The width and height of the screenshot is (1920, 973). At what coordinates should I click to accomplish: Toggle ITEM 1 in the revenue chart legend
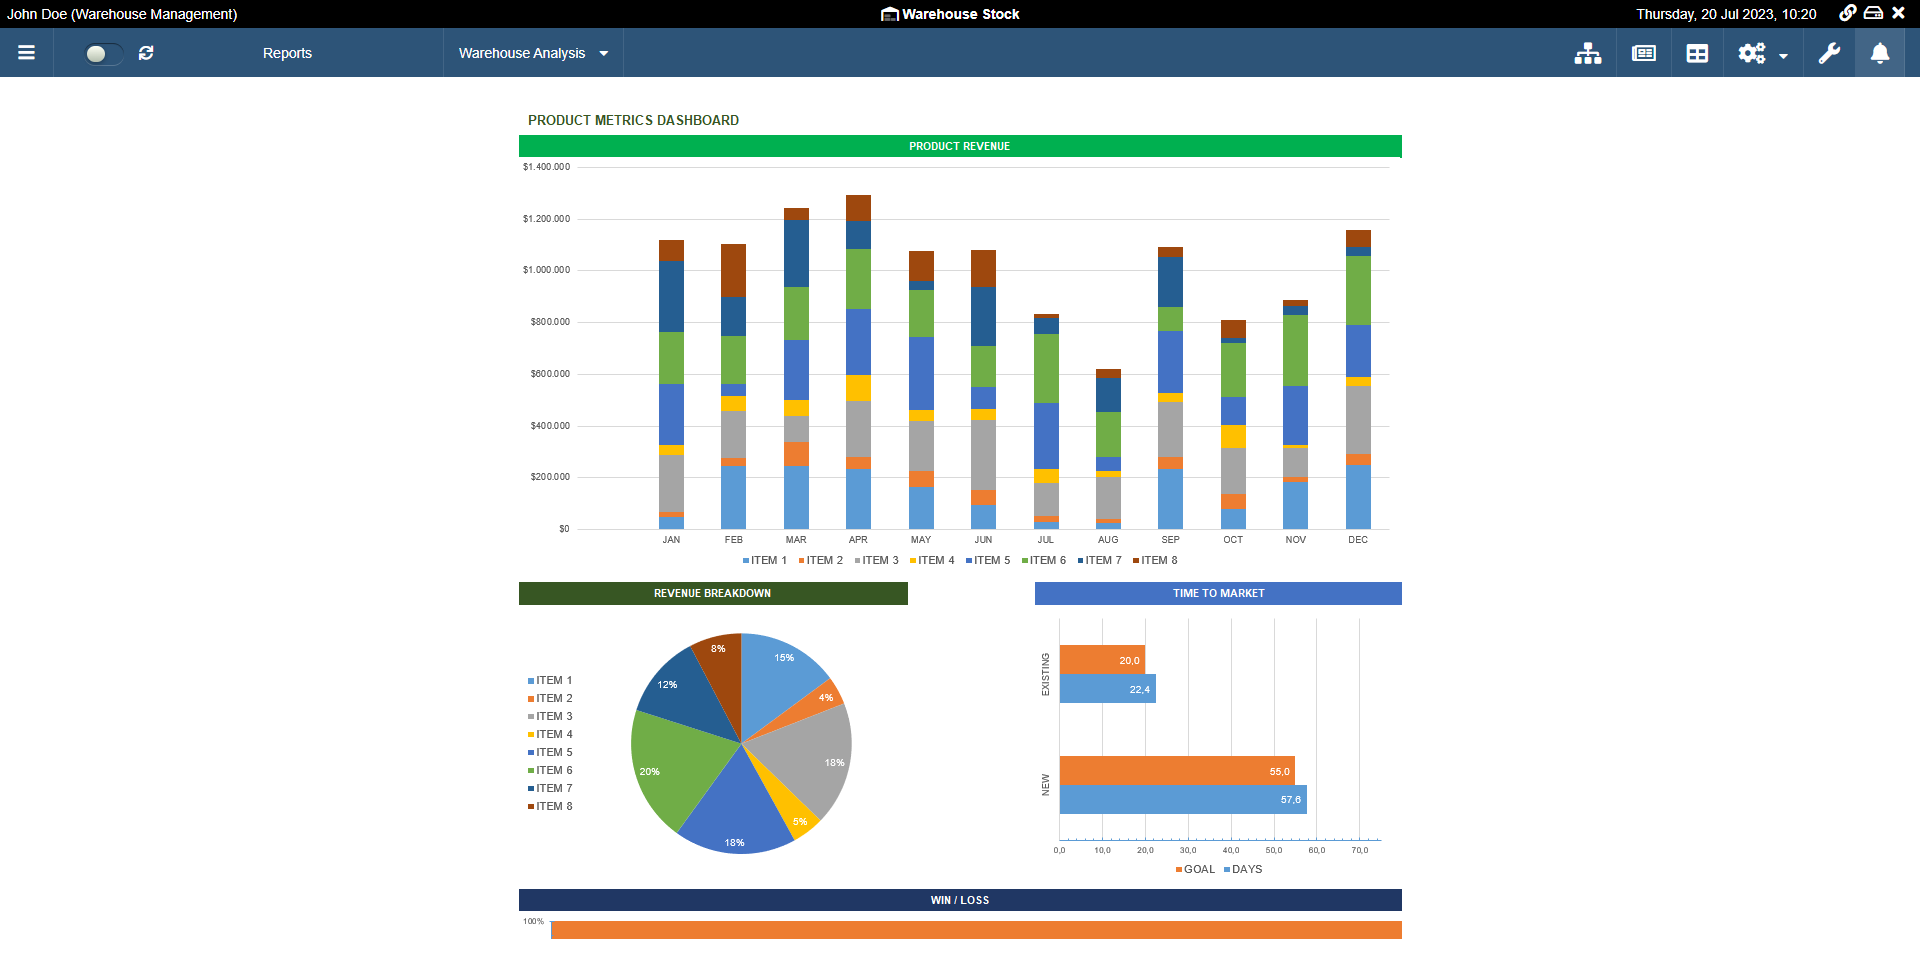click(x=765, y=561)
